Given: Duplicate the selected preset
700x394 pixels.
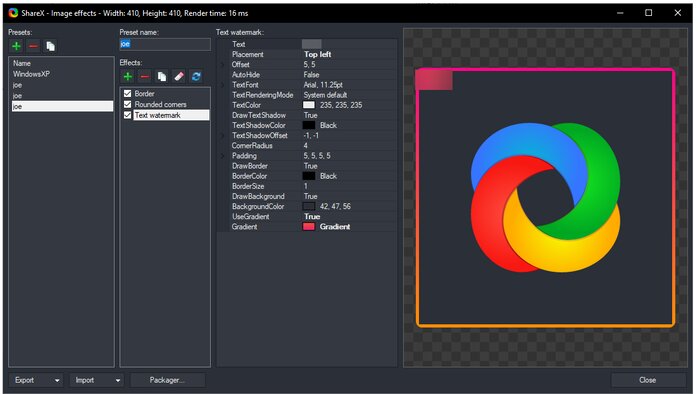Looking at the screenshot, I should coord(50,46).
